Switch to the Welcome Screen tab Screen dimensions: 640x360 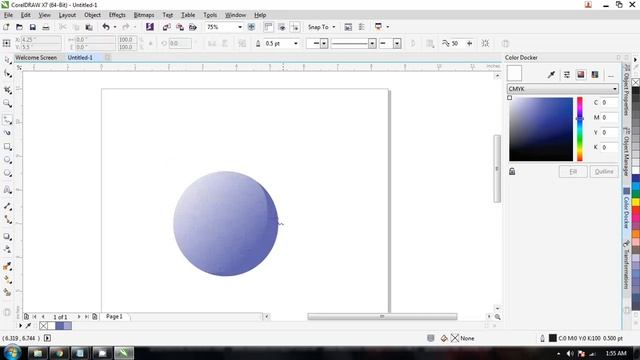(x=36, y=58)
